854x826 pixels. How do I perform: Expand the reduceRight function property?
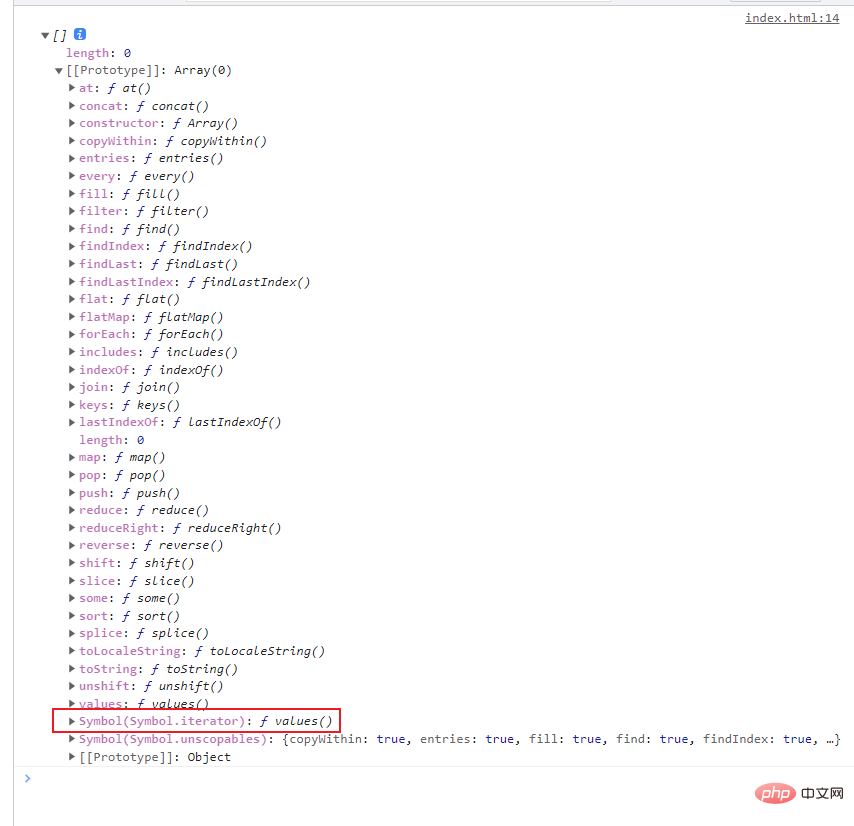pos(72,528)
